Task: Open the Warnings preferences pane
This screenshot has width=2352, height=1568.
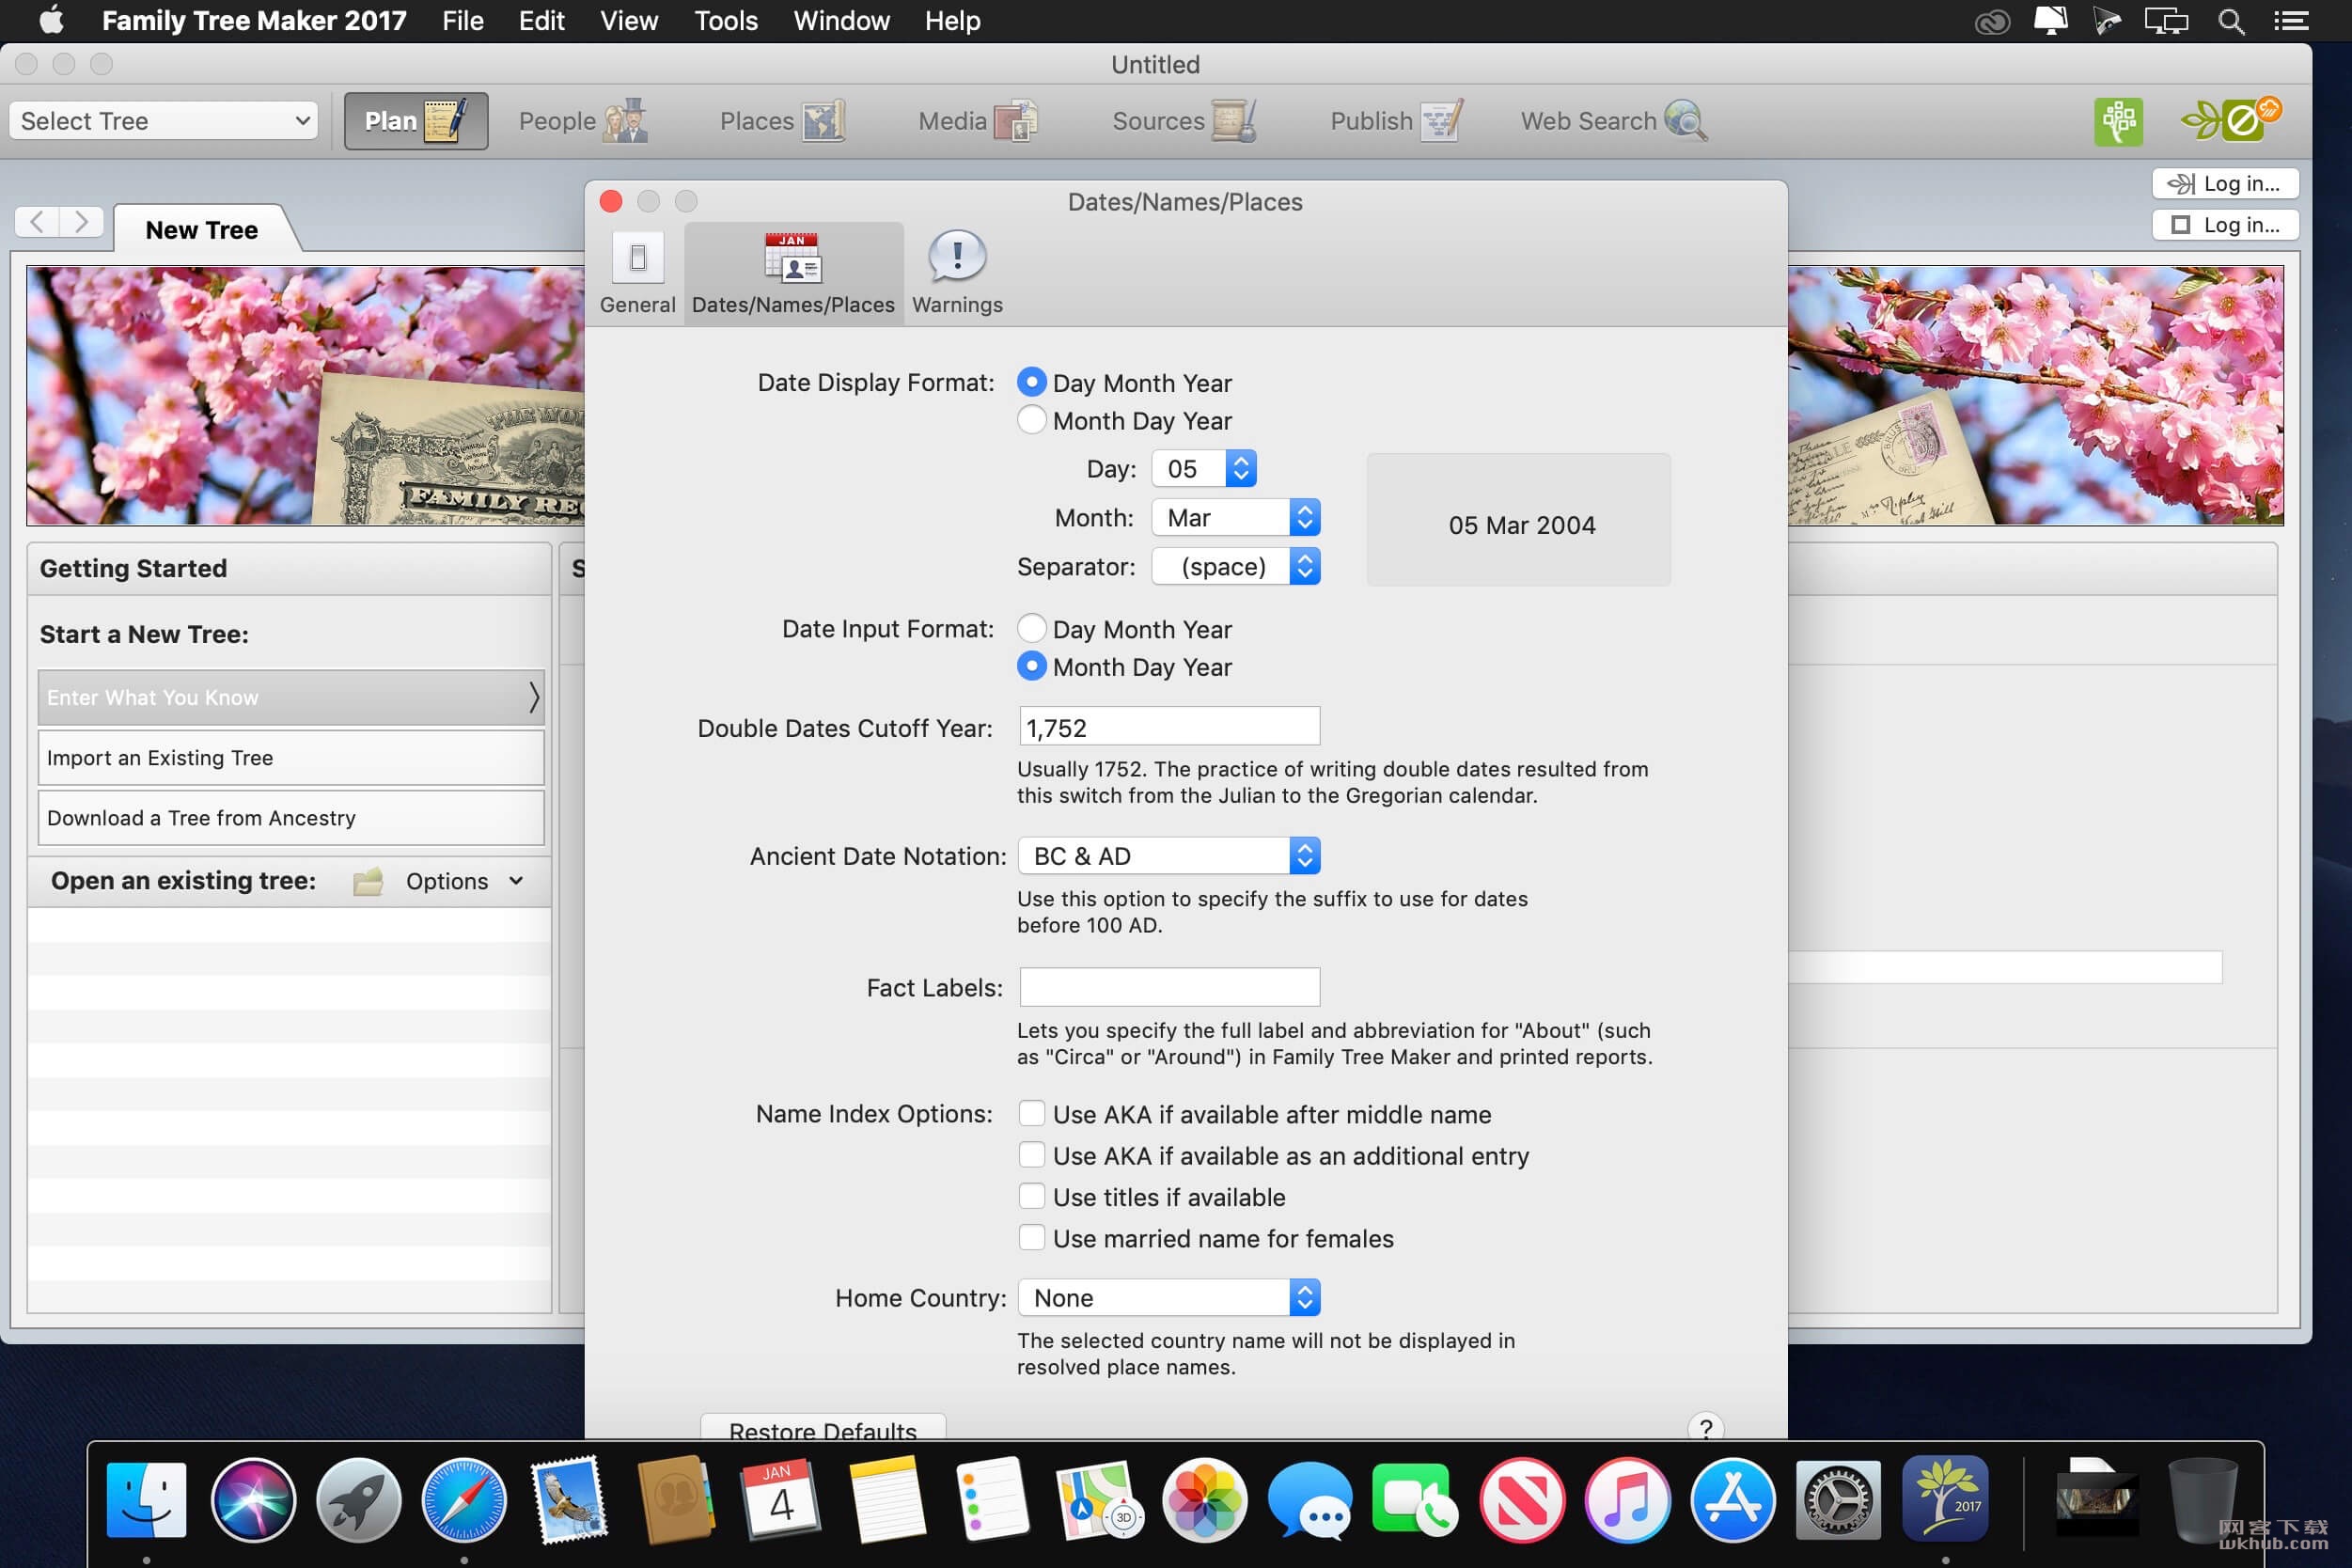Action: coord(957,273)
